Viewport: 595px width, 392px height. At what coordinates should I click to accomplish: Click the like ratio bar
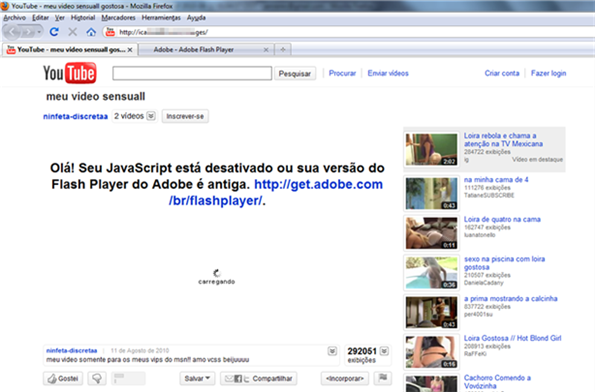(x=128, y=378)
